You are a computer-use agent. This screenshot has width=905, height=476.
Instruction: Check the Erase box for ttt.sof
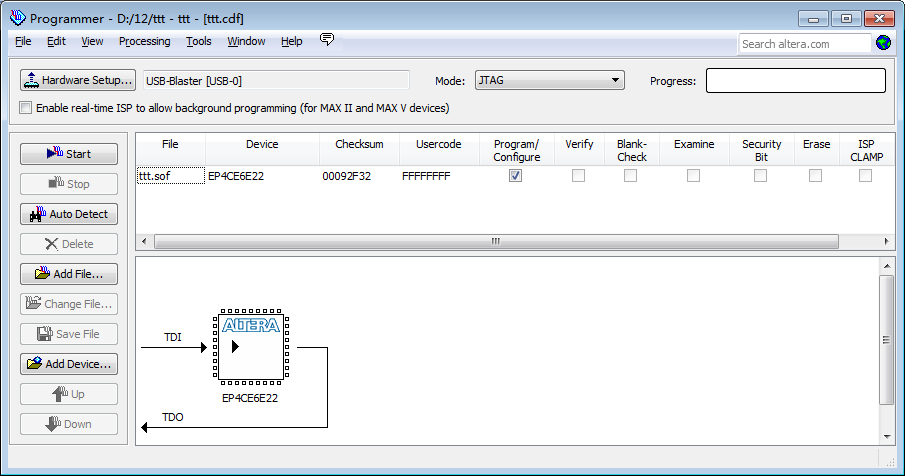tap(815, 175)
